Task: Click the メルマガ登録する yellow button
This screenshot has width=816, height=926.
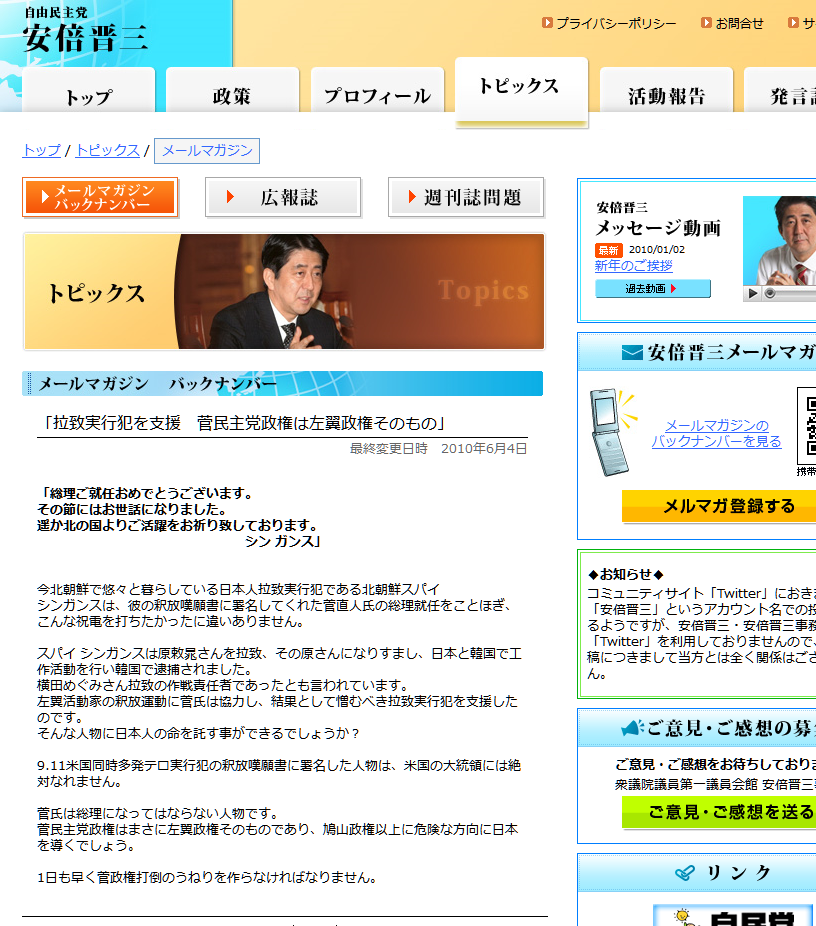Action: [719, 506]
